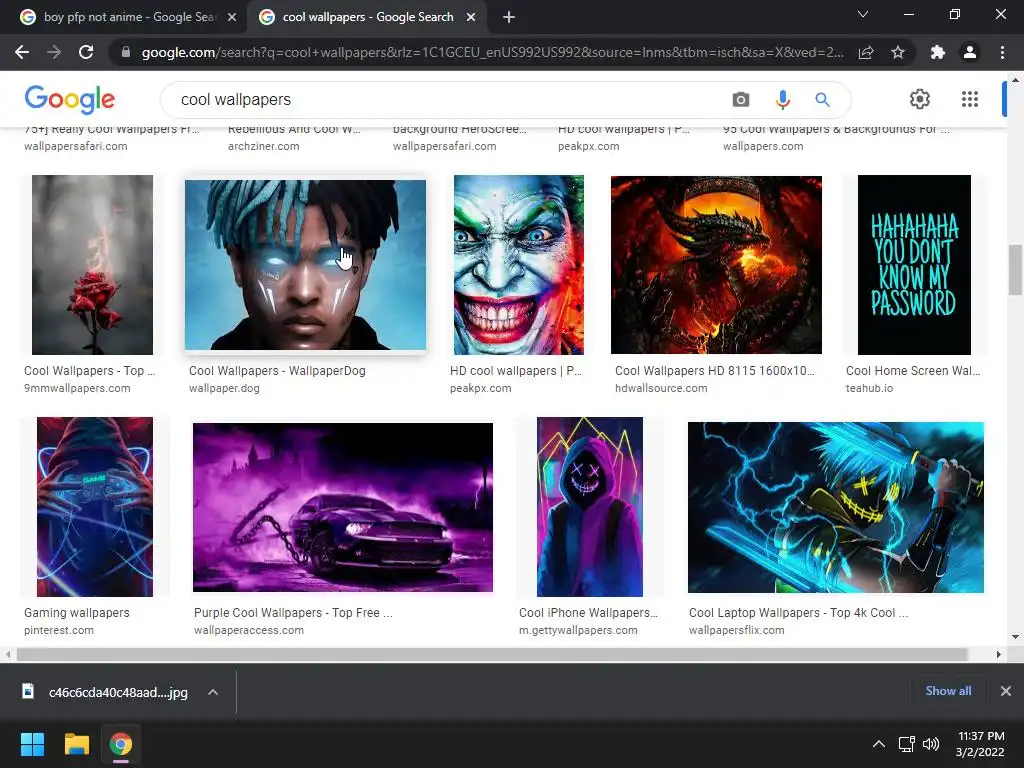This screenshot has width=1024, height=768.
Task: Open the clock showing 11:37 PM
Action: [980, 744]
